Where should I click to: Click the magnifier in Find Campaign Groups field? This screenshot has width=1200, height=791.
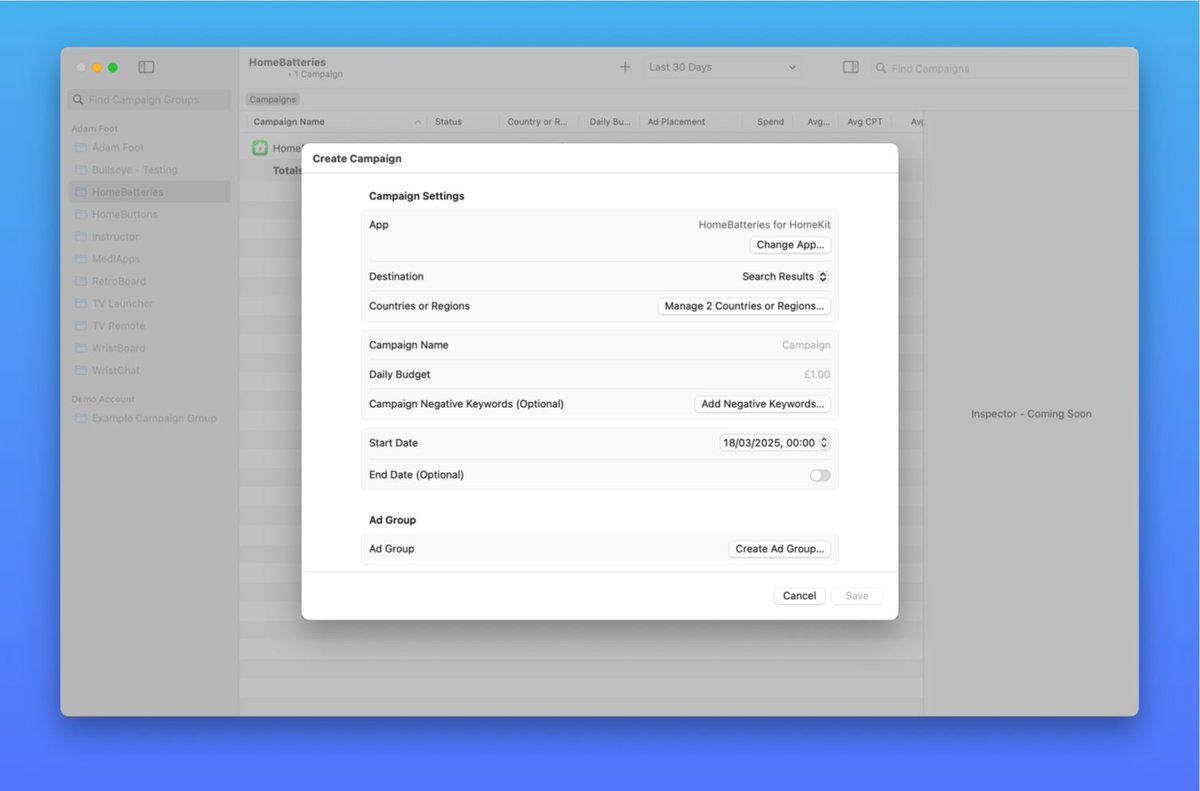(78, 100)
